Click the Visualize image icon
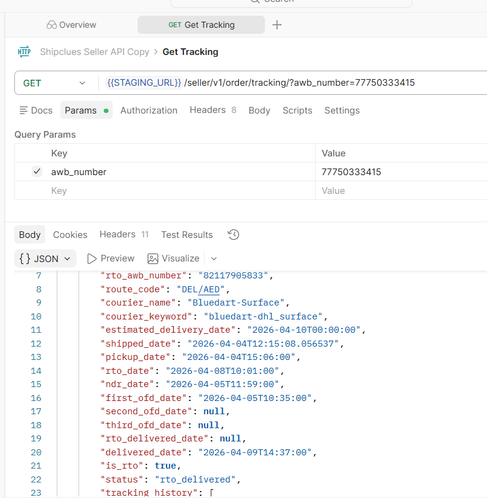 pyautogui.click(x=153, y=259)
